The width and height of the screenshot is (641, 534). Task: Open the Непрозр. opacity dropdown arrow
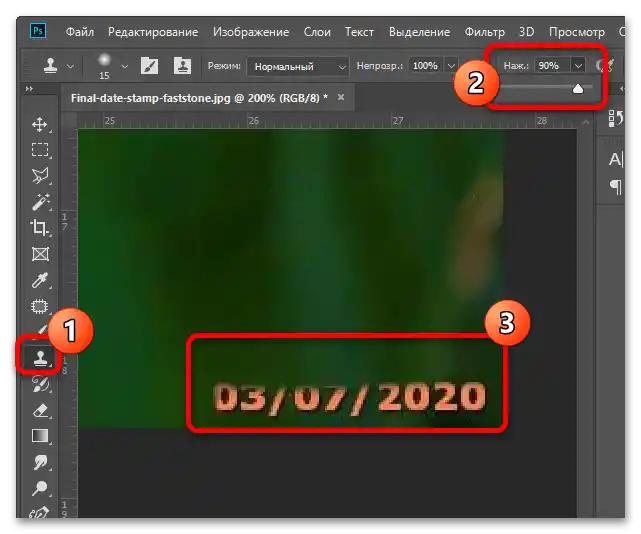pos(451,65)
